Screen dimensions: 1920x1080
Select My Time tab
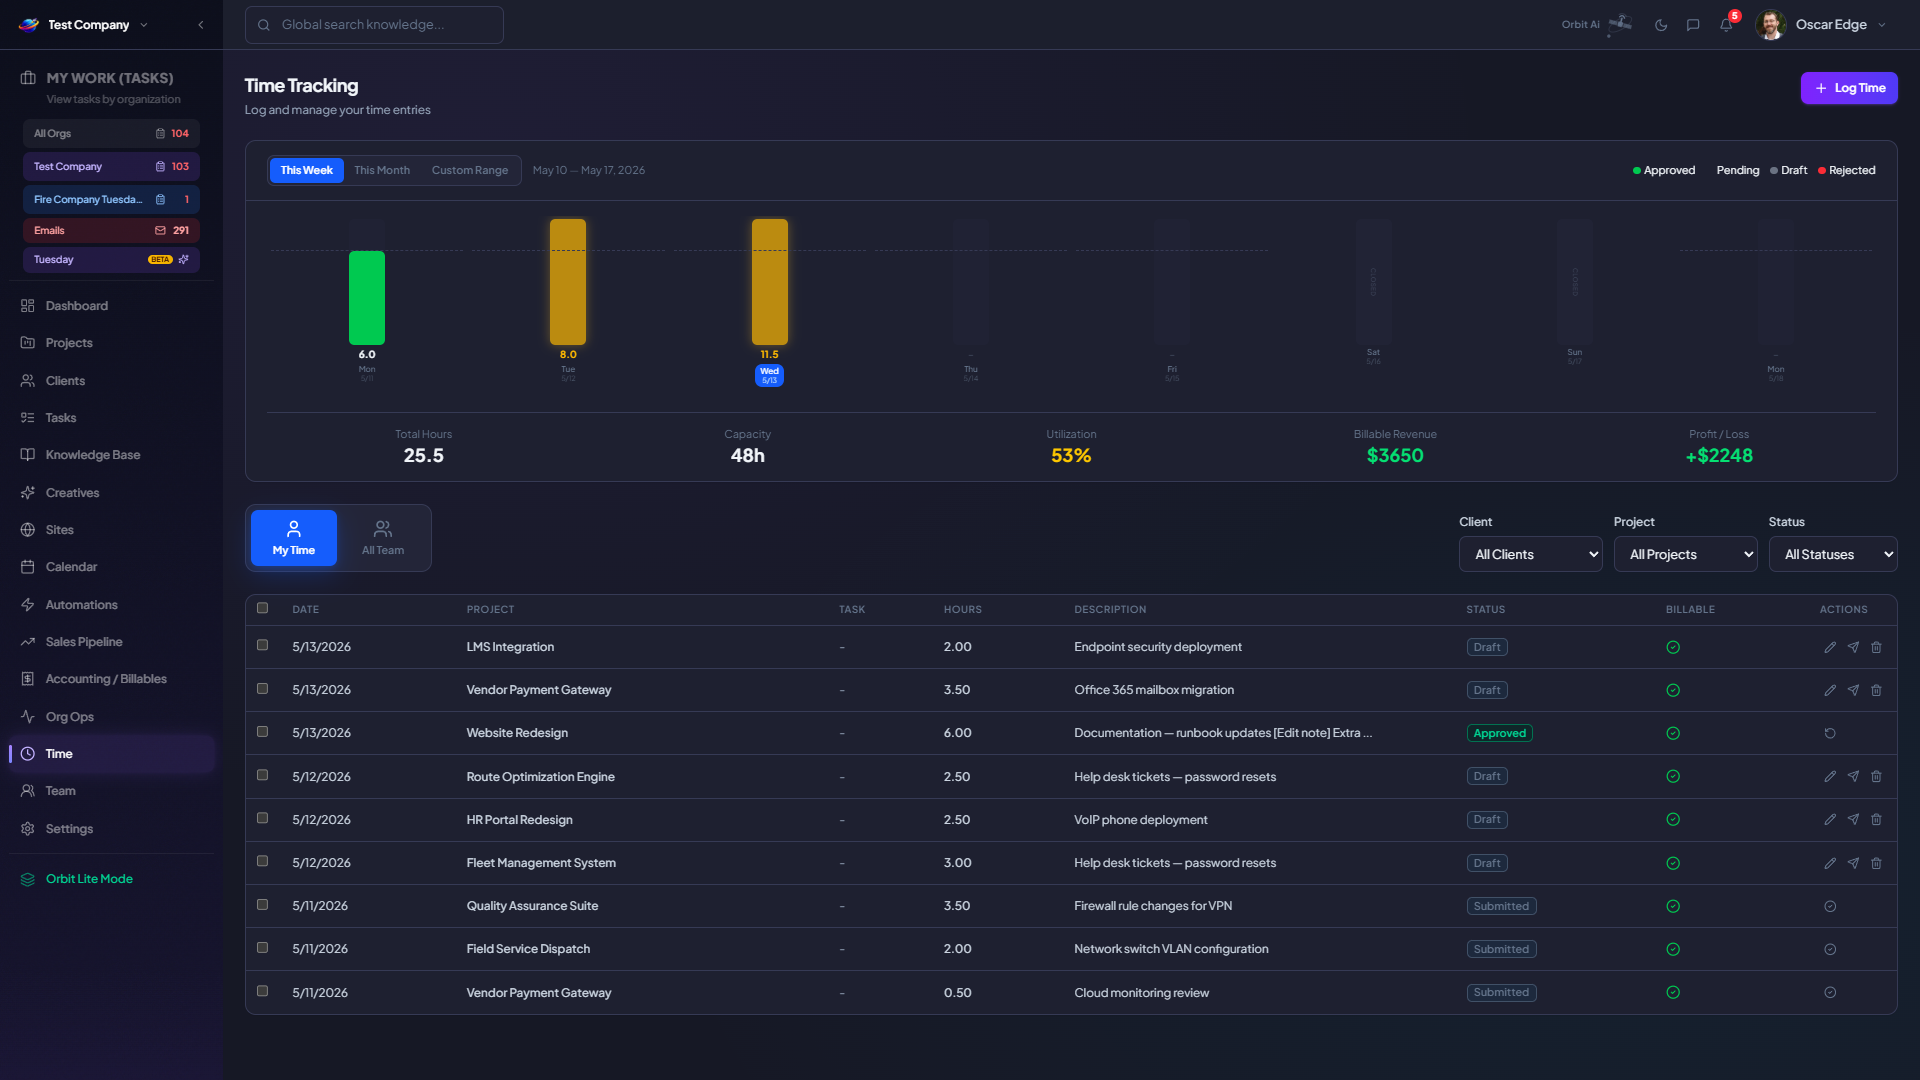pyautogui.click(x=294, y=538)
